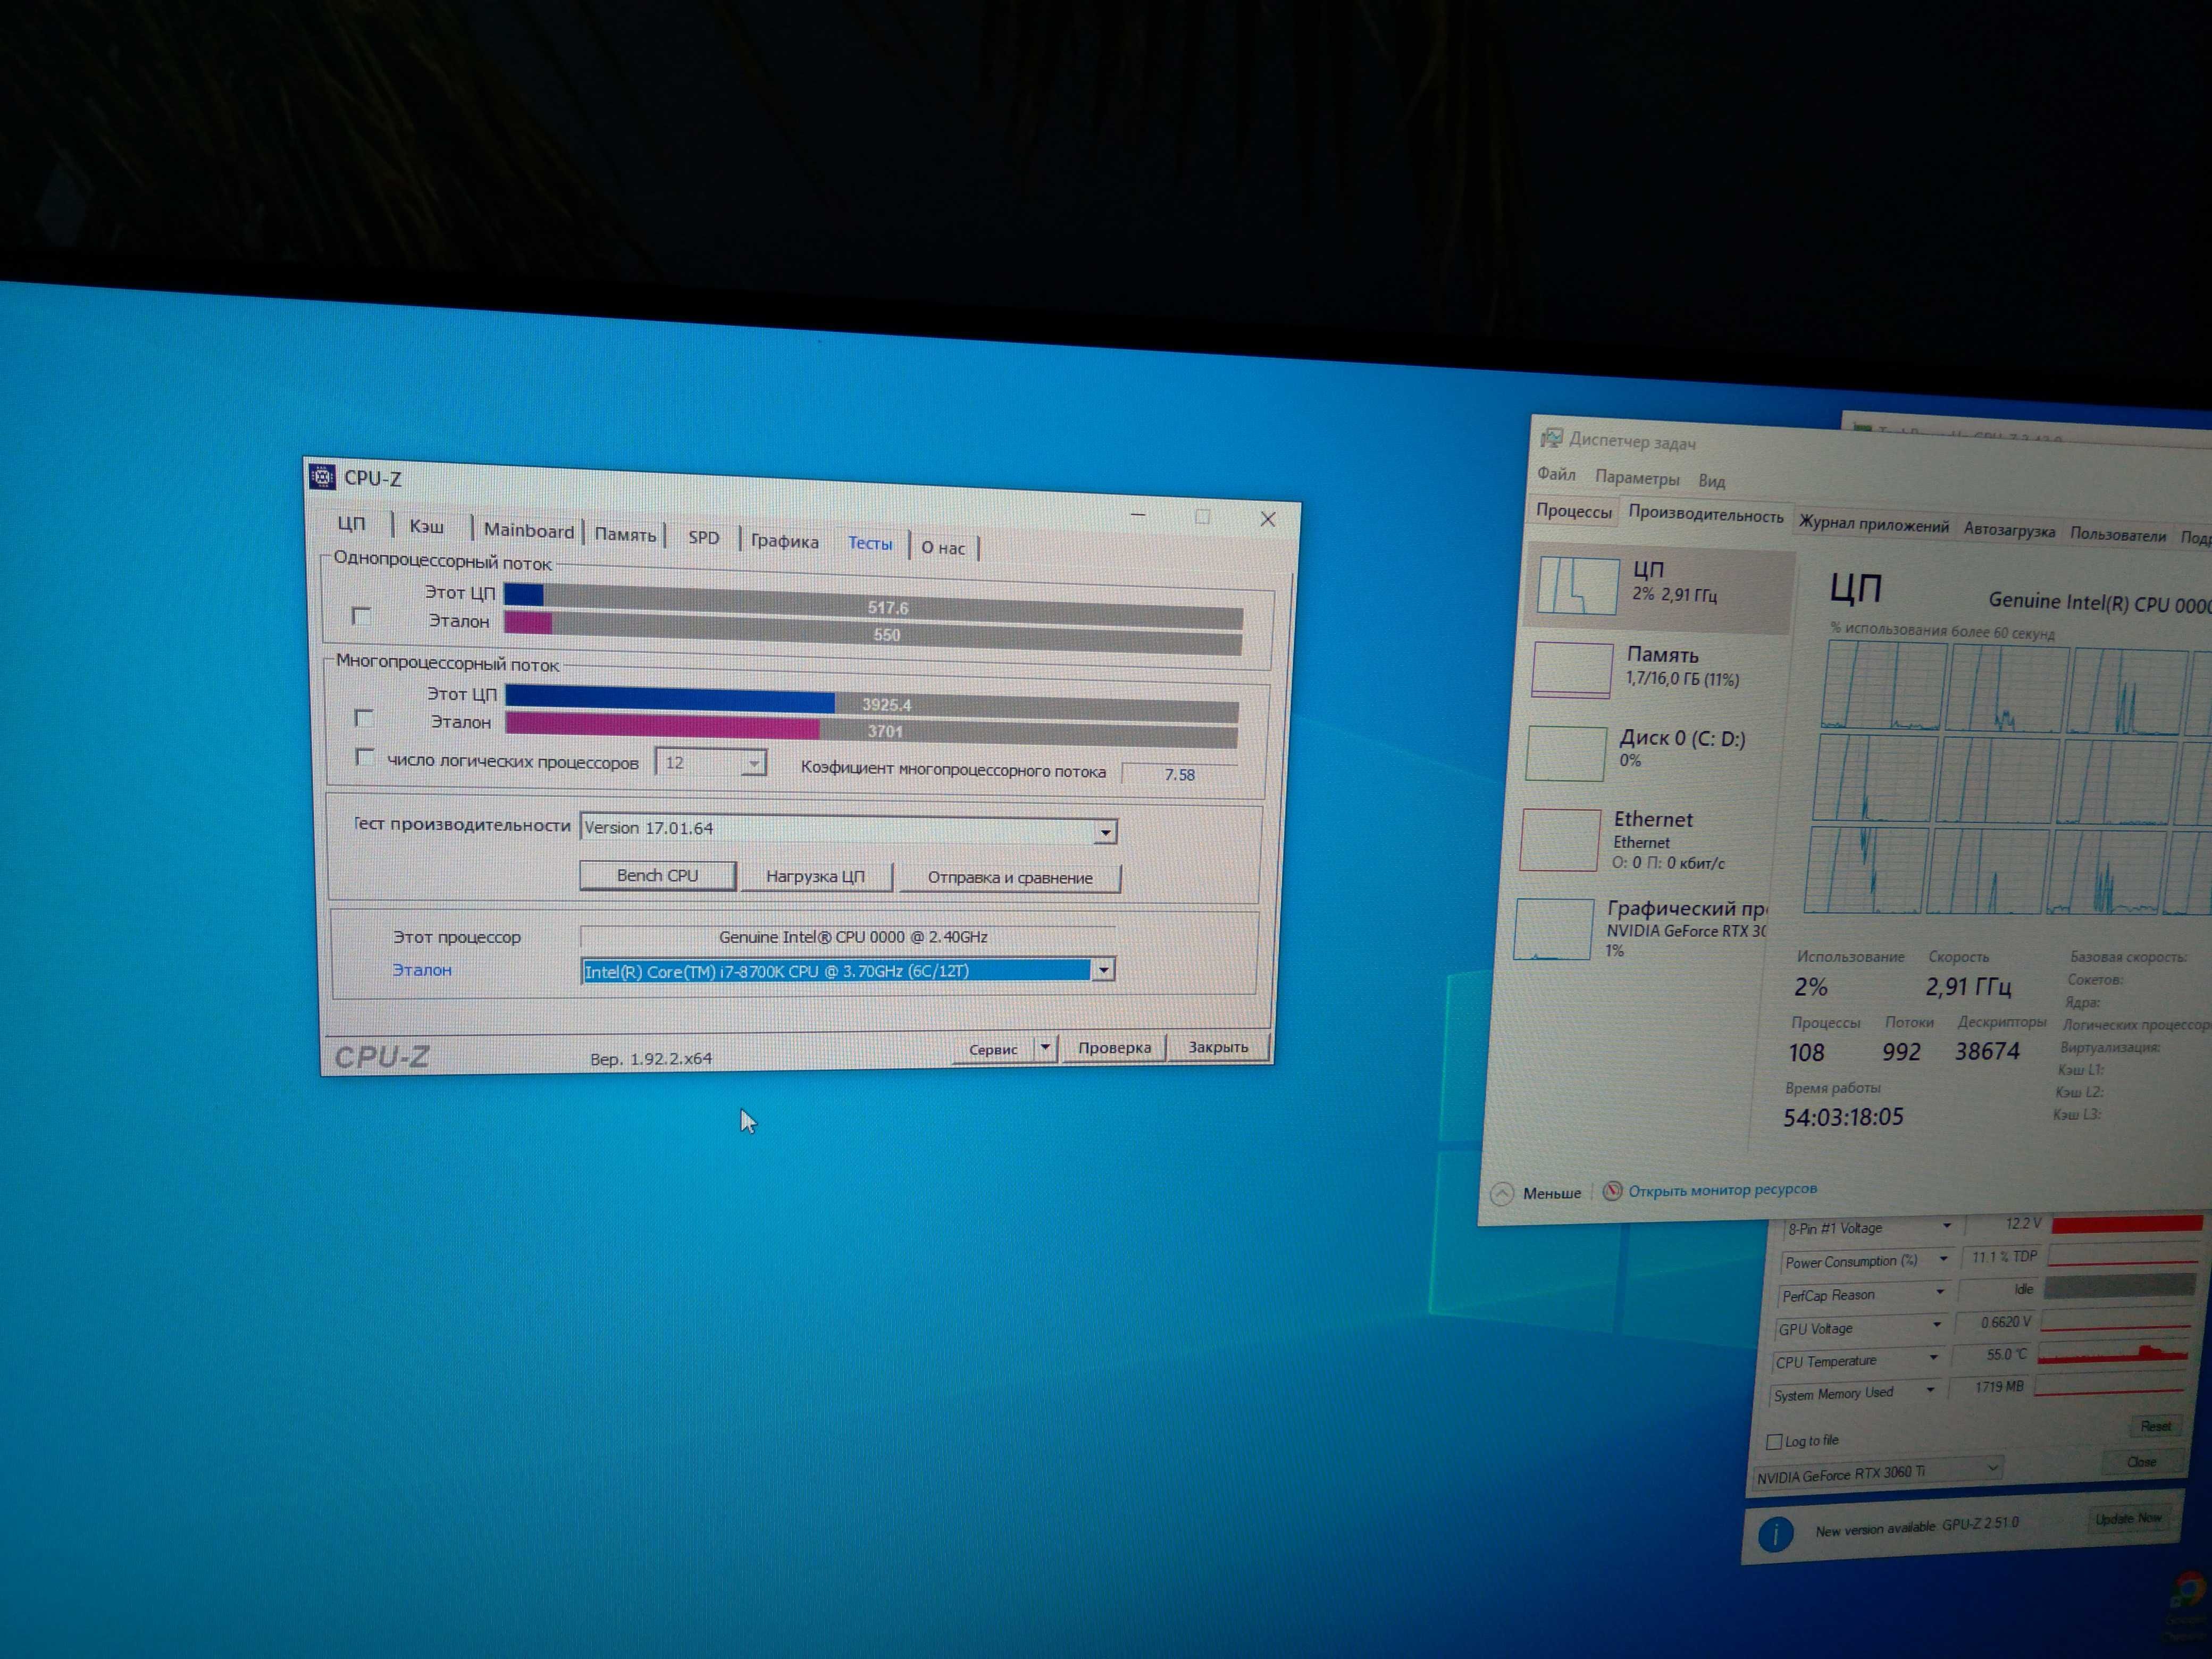
Task: Click the Close button in GPU-Z
Action: point(2141,1462)
